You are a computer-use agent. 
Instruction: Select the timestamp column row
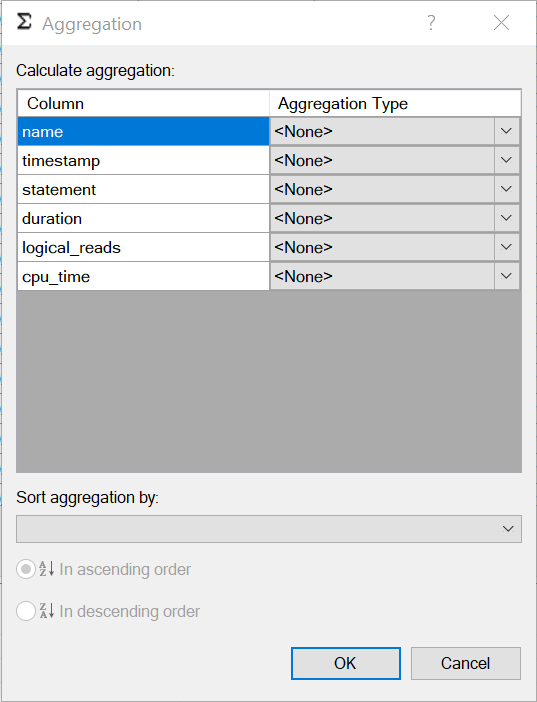[143, 160]
